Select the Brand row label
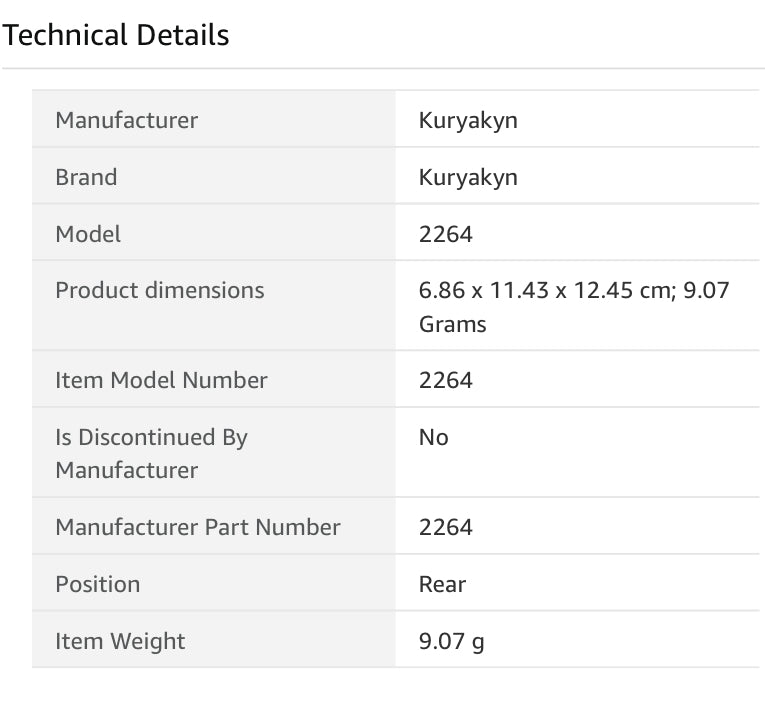 tap(86, 177)
